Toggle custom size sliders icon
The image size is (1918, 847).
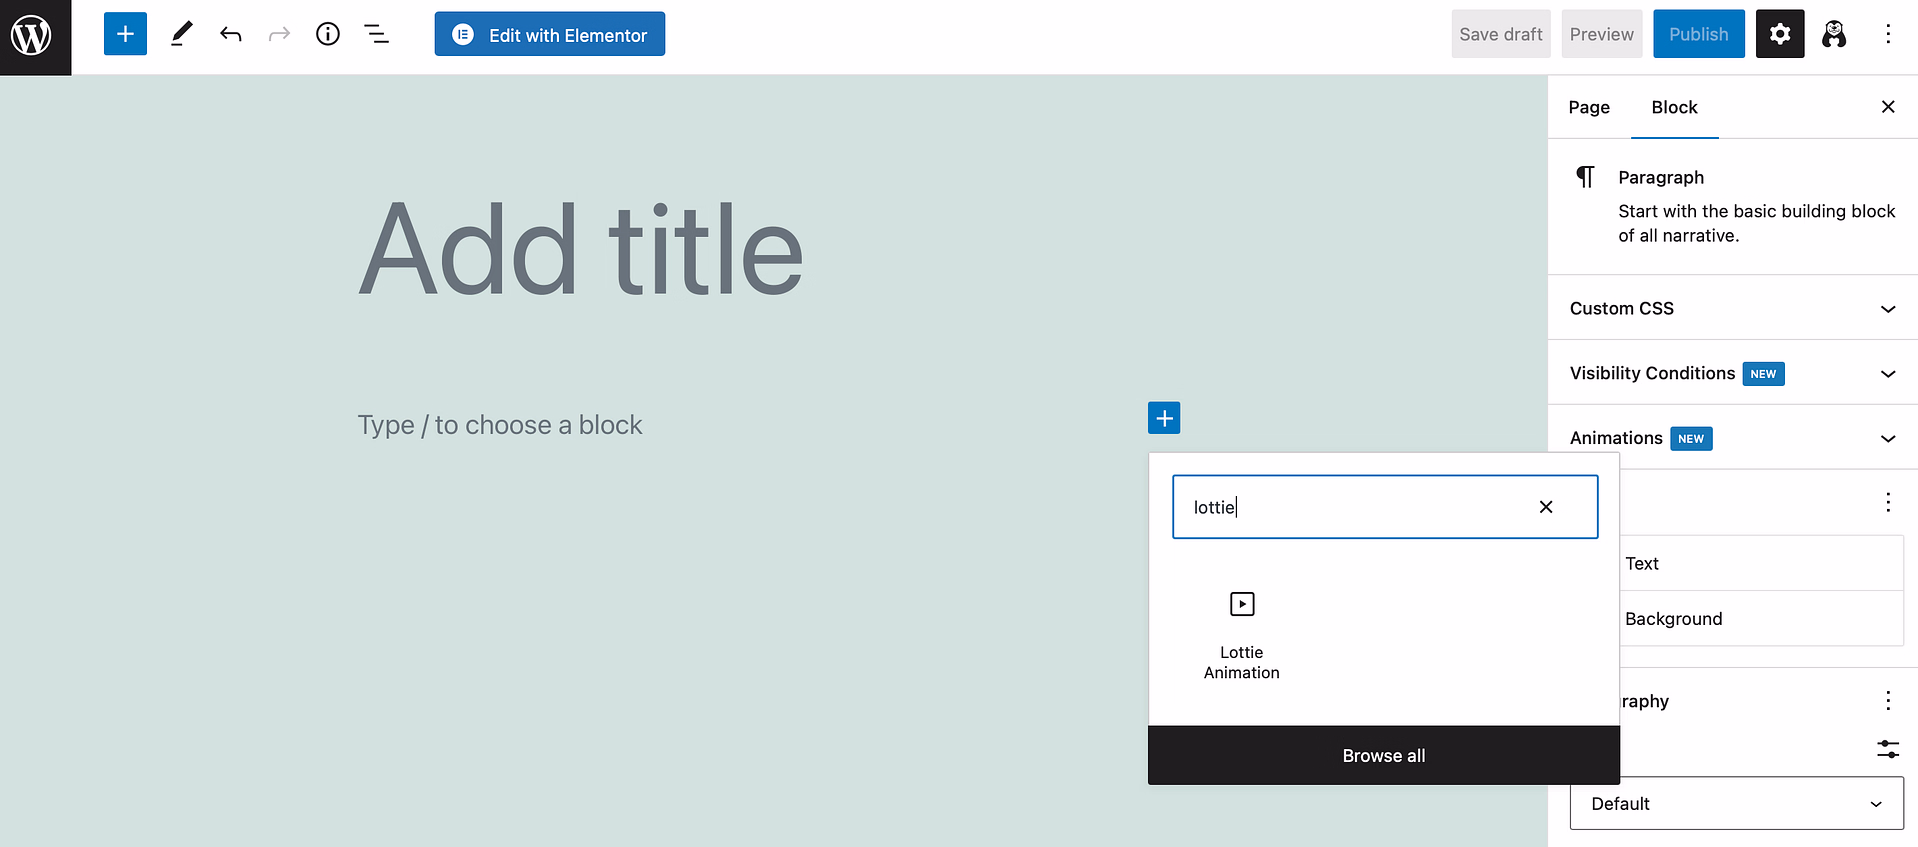tap(1888, 749)
